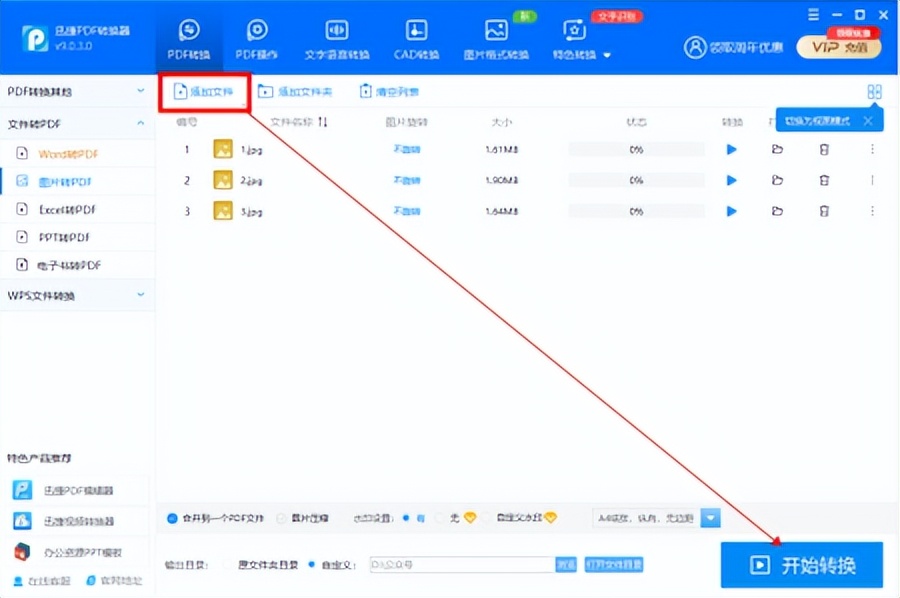
Task: Open output folder icon for 2.jpg row
Action: point(777,180)
